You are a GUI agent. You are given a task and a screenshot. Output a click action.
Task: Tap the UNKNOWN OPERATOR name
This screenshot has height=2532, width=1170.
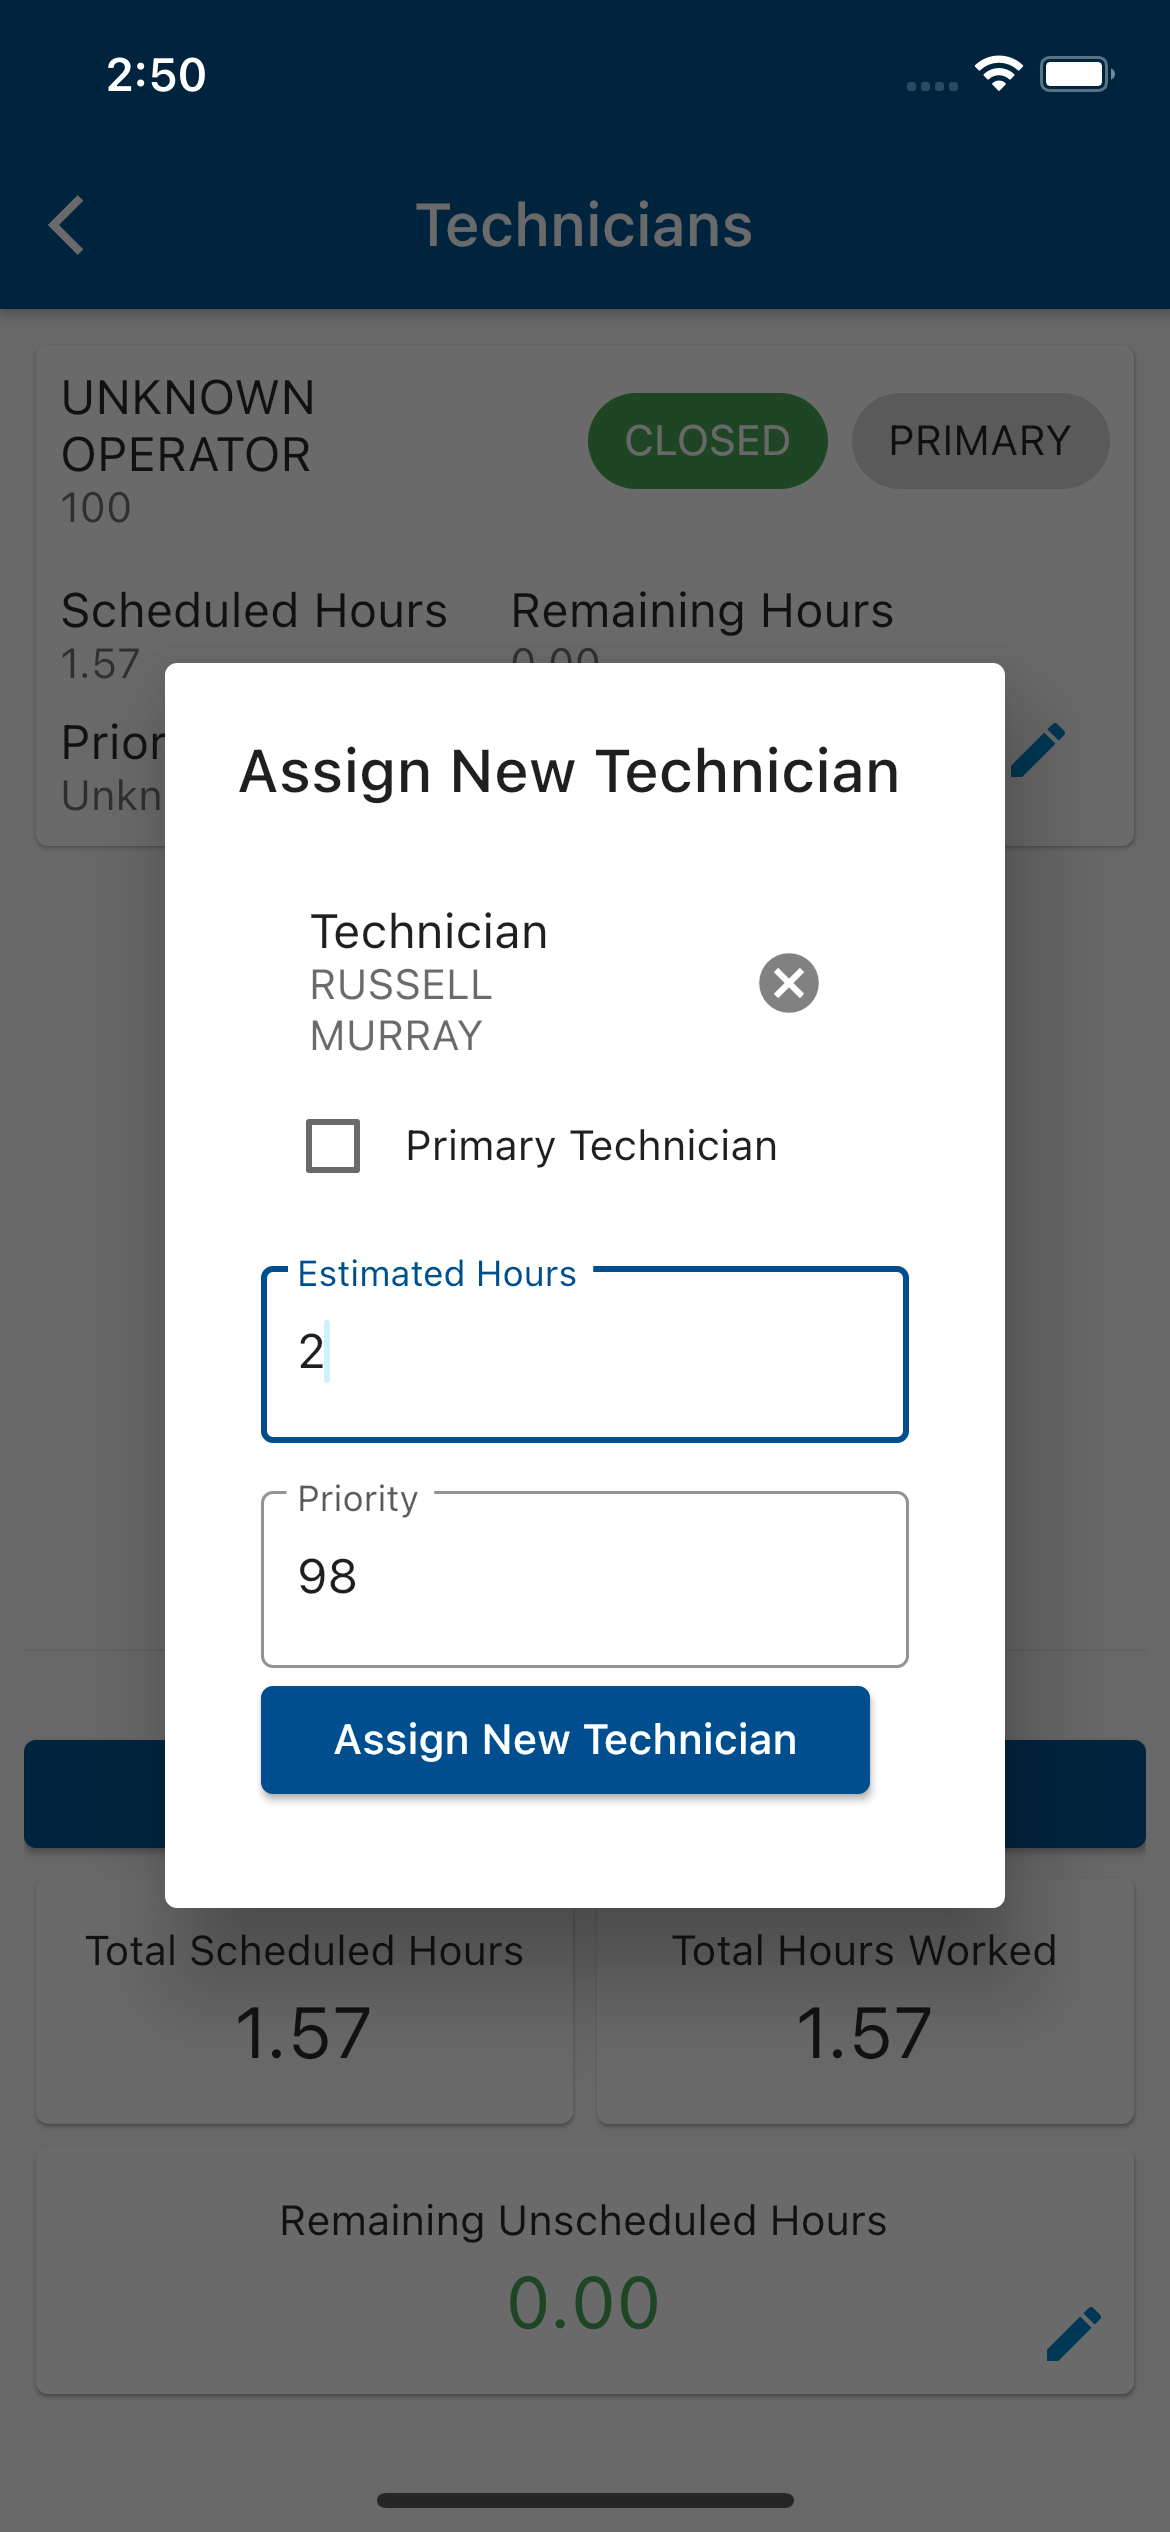(x=188, y=426)
